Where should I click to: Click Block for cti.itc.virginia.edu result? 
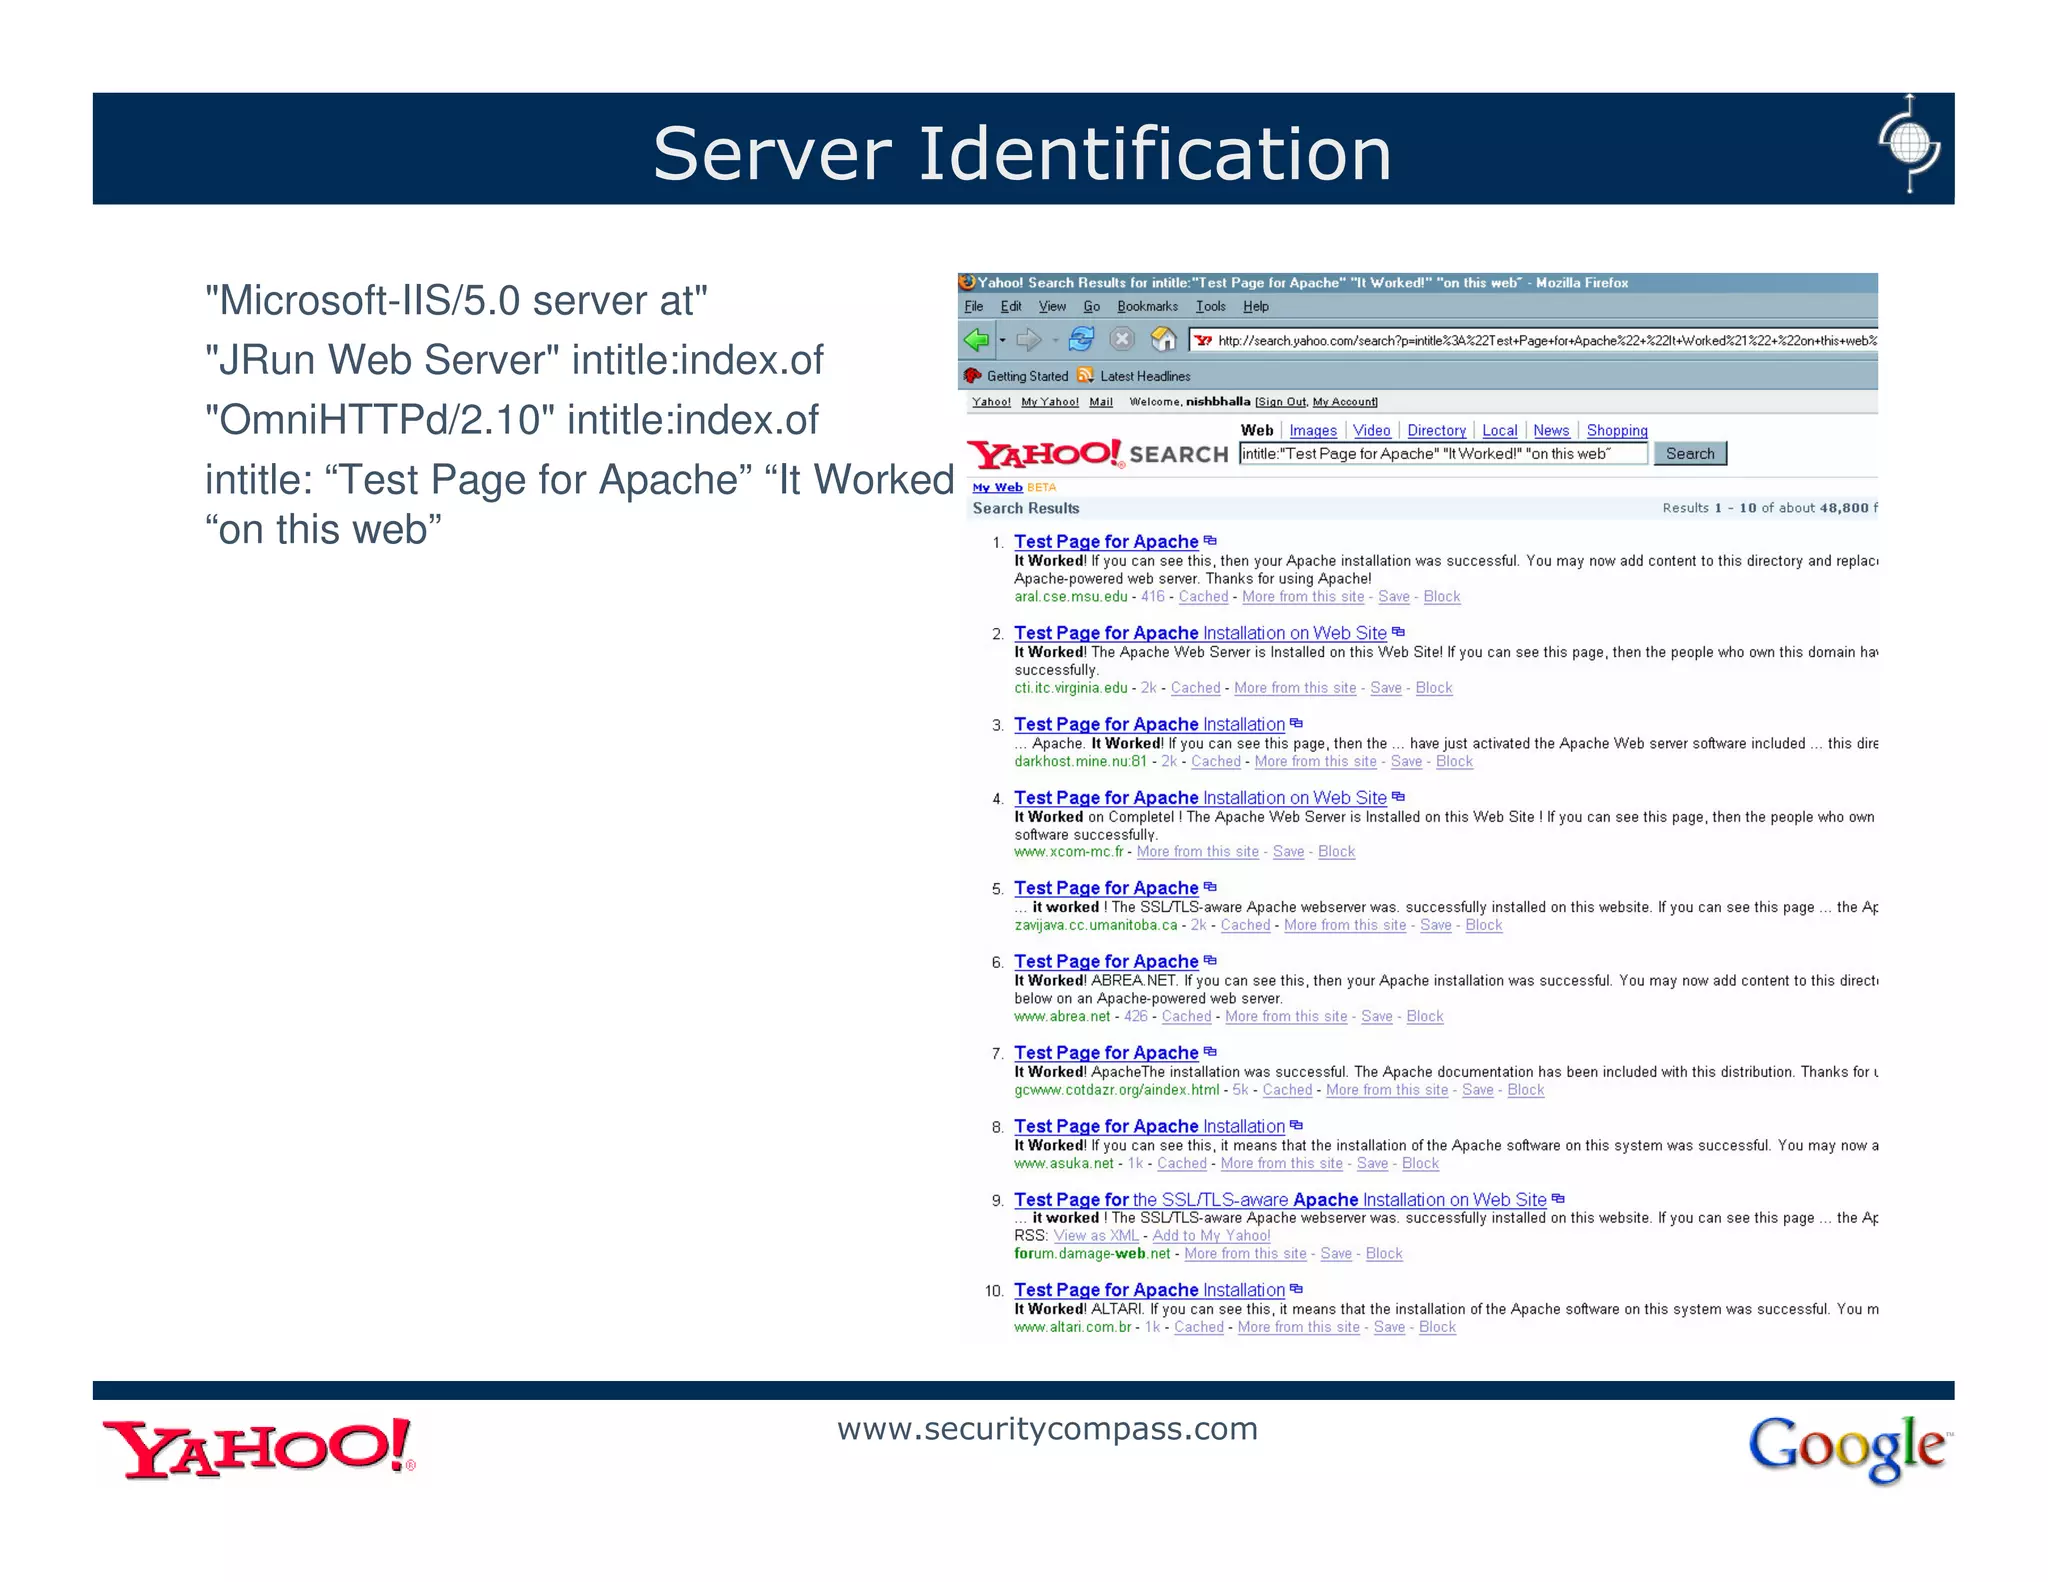(1434, 688)
